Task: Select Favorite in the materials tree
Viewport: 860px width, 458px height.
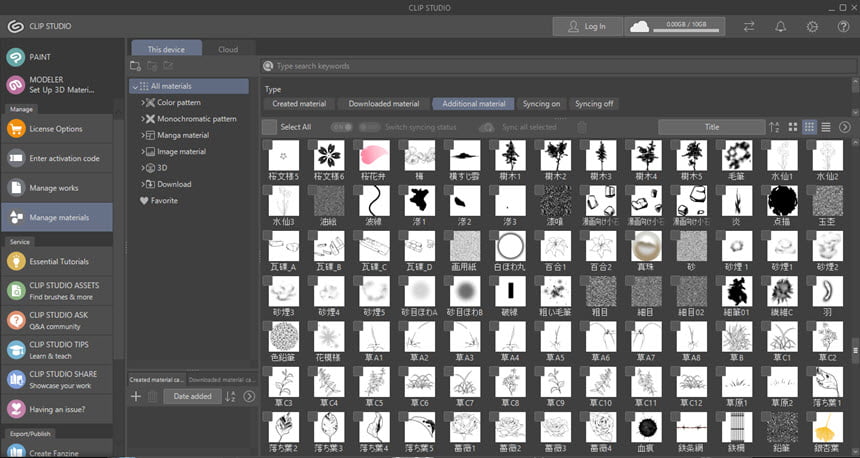Action: (x=159, y=201)
